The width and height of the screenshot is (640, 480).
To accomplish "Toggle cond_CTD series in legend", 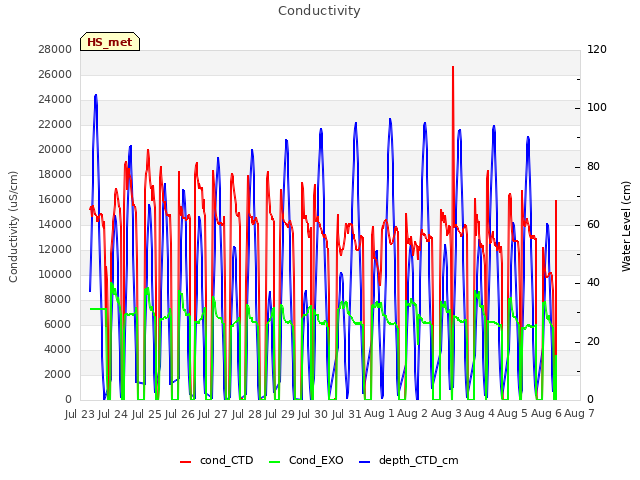I will [x=227, y=460].
